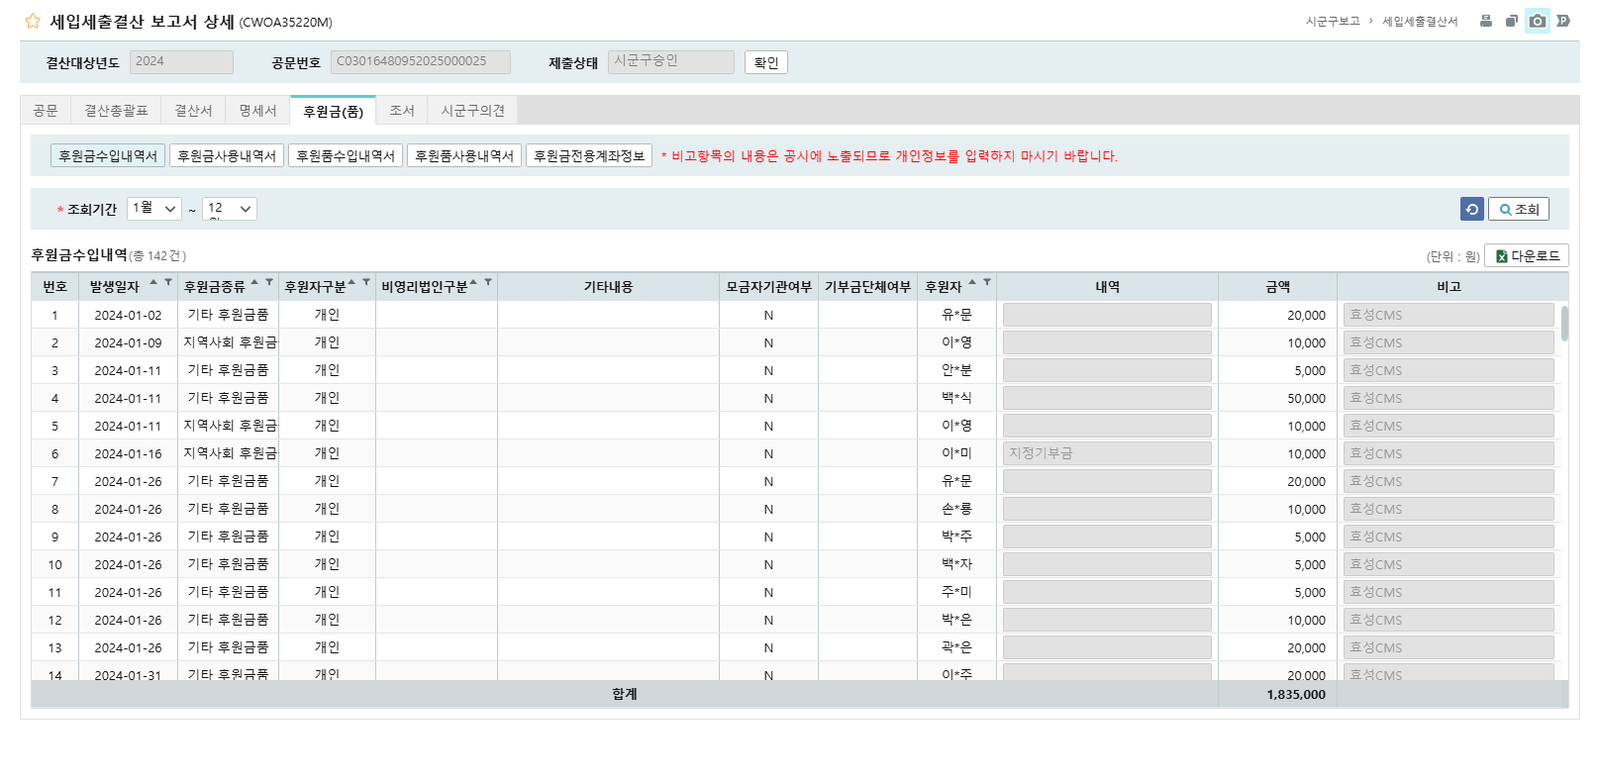Sort by 발생일자 using its sort arrow
The image size is (1600, 777).
coord(153,283)
